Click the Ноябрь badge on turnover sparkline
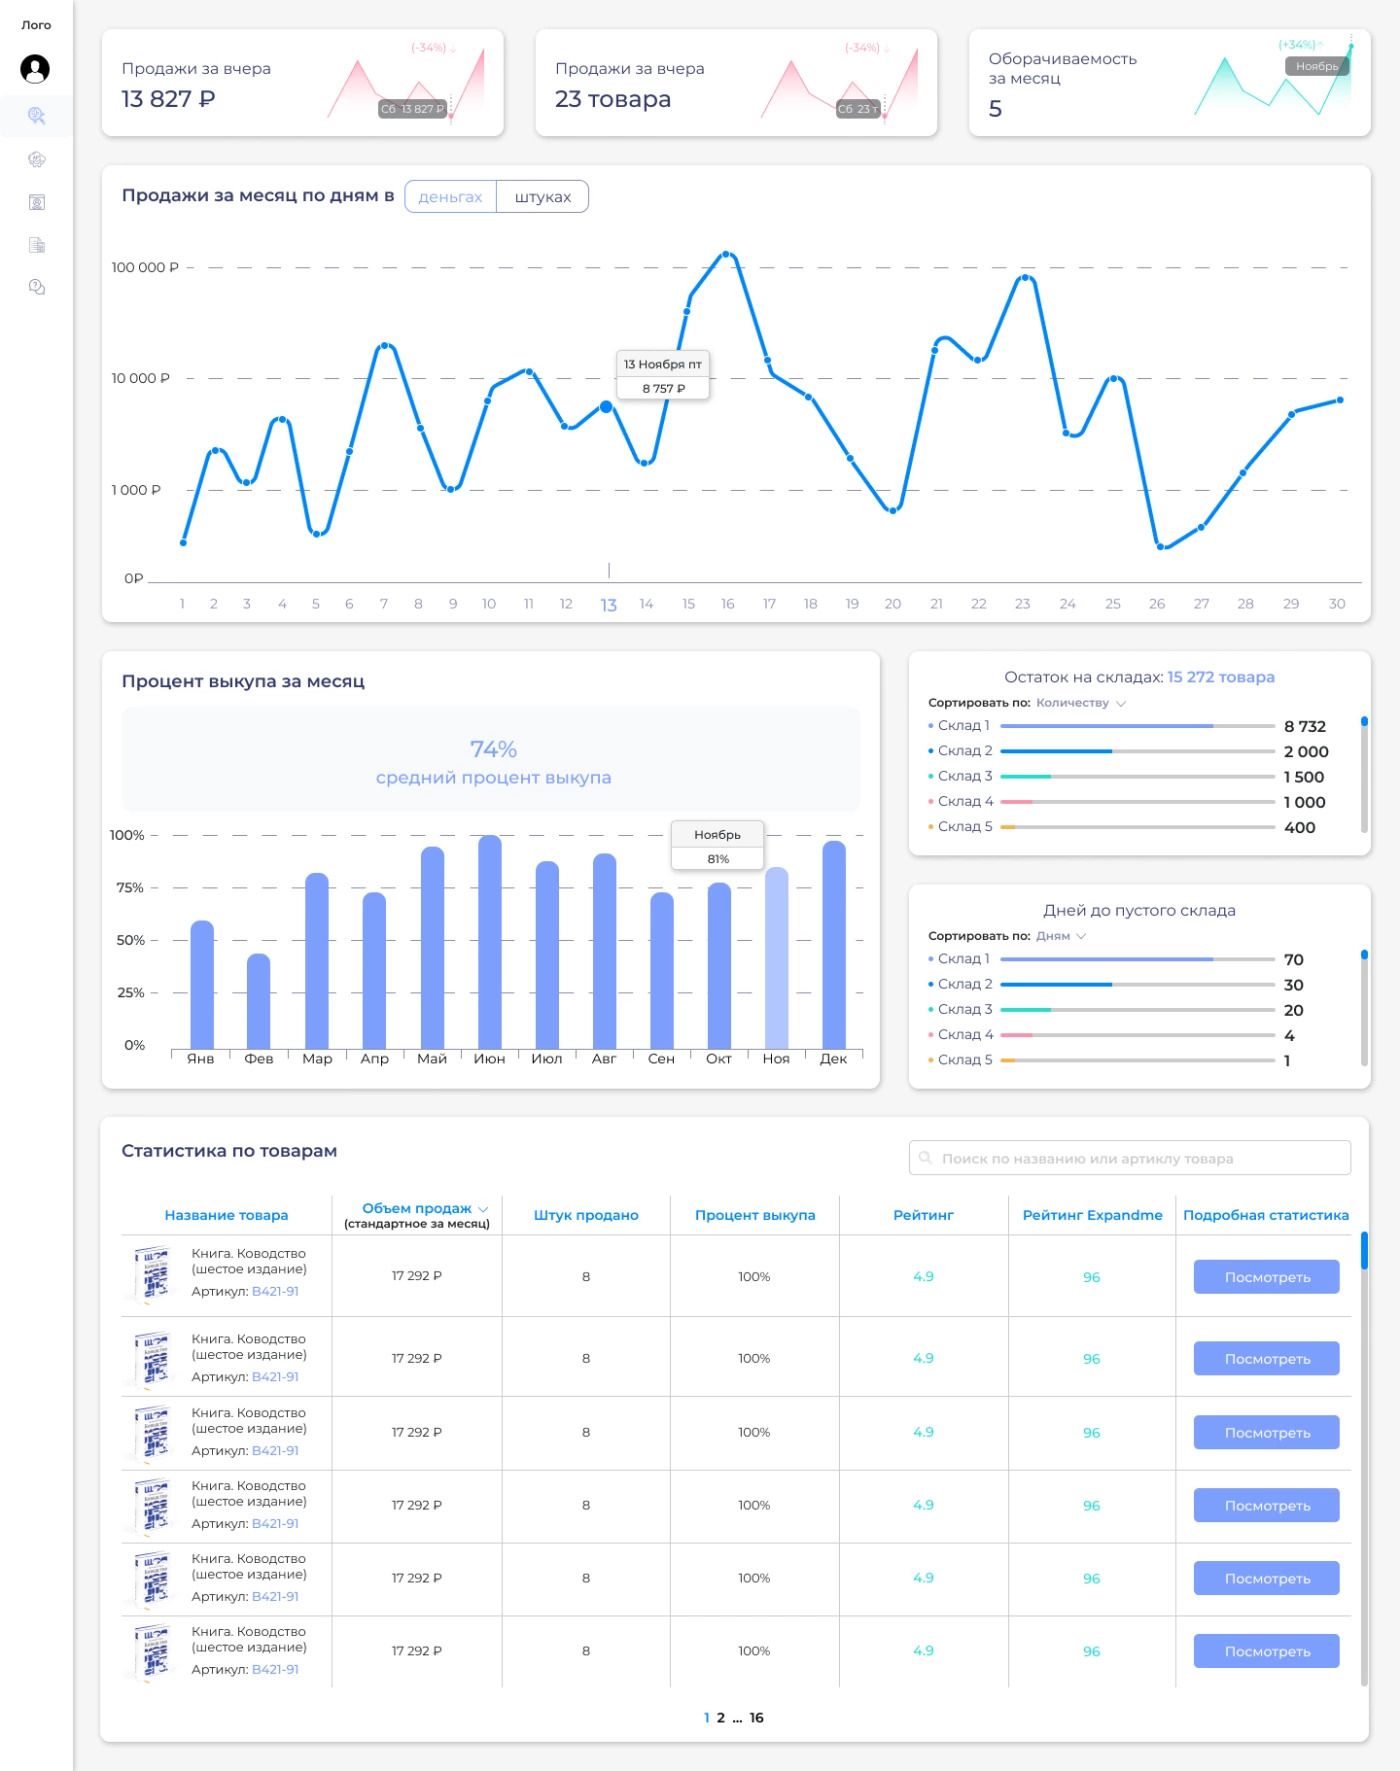 coord(1317,66)
